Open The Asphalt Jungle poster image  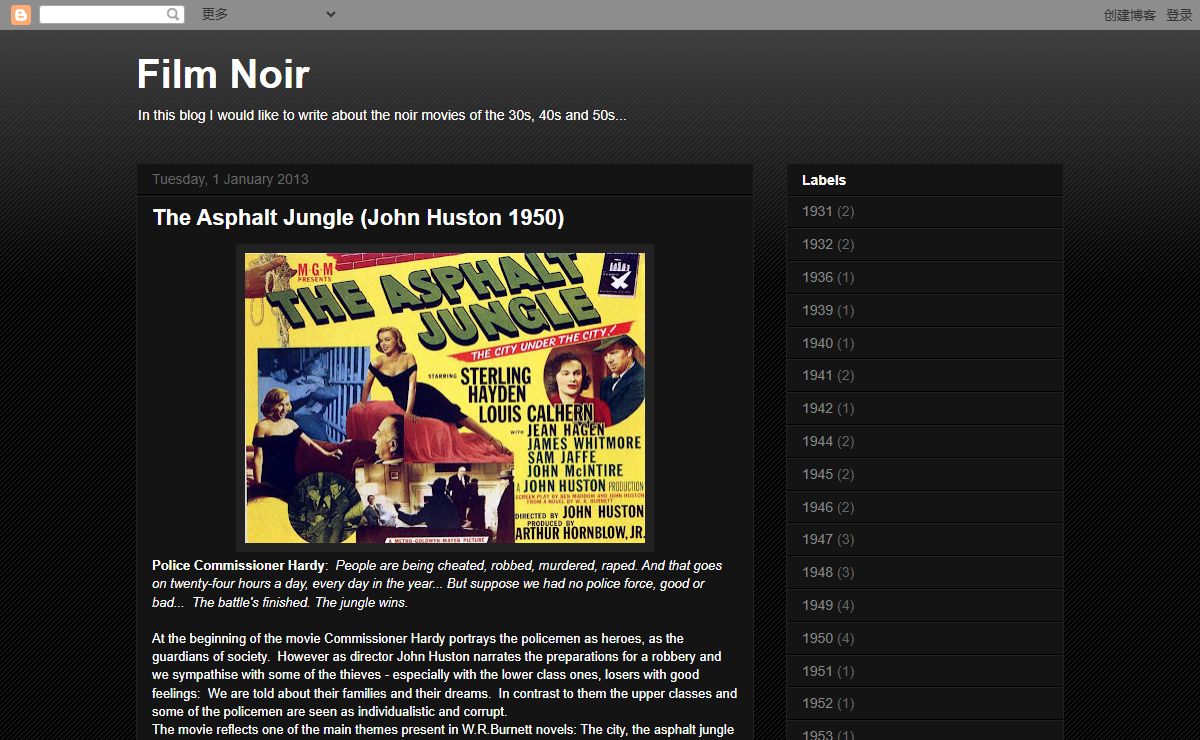click(445, 398)
